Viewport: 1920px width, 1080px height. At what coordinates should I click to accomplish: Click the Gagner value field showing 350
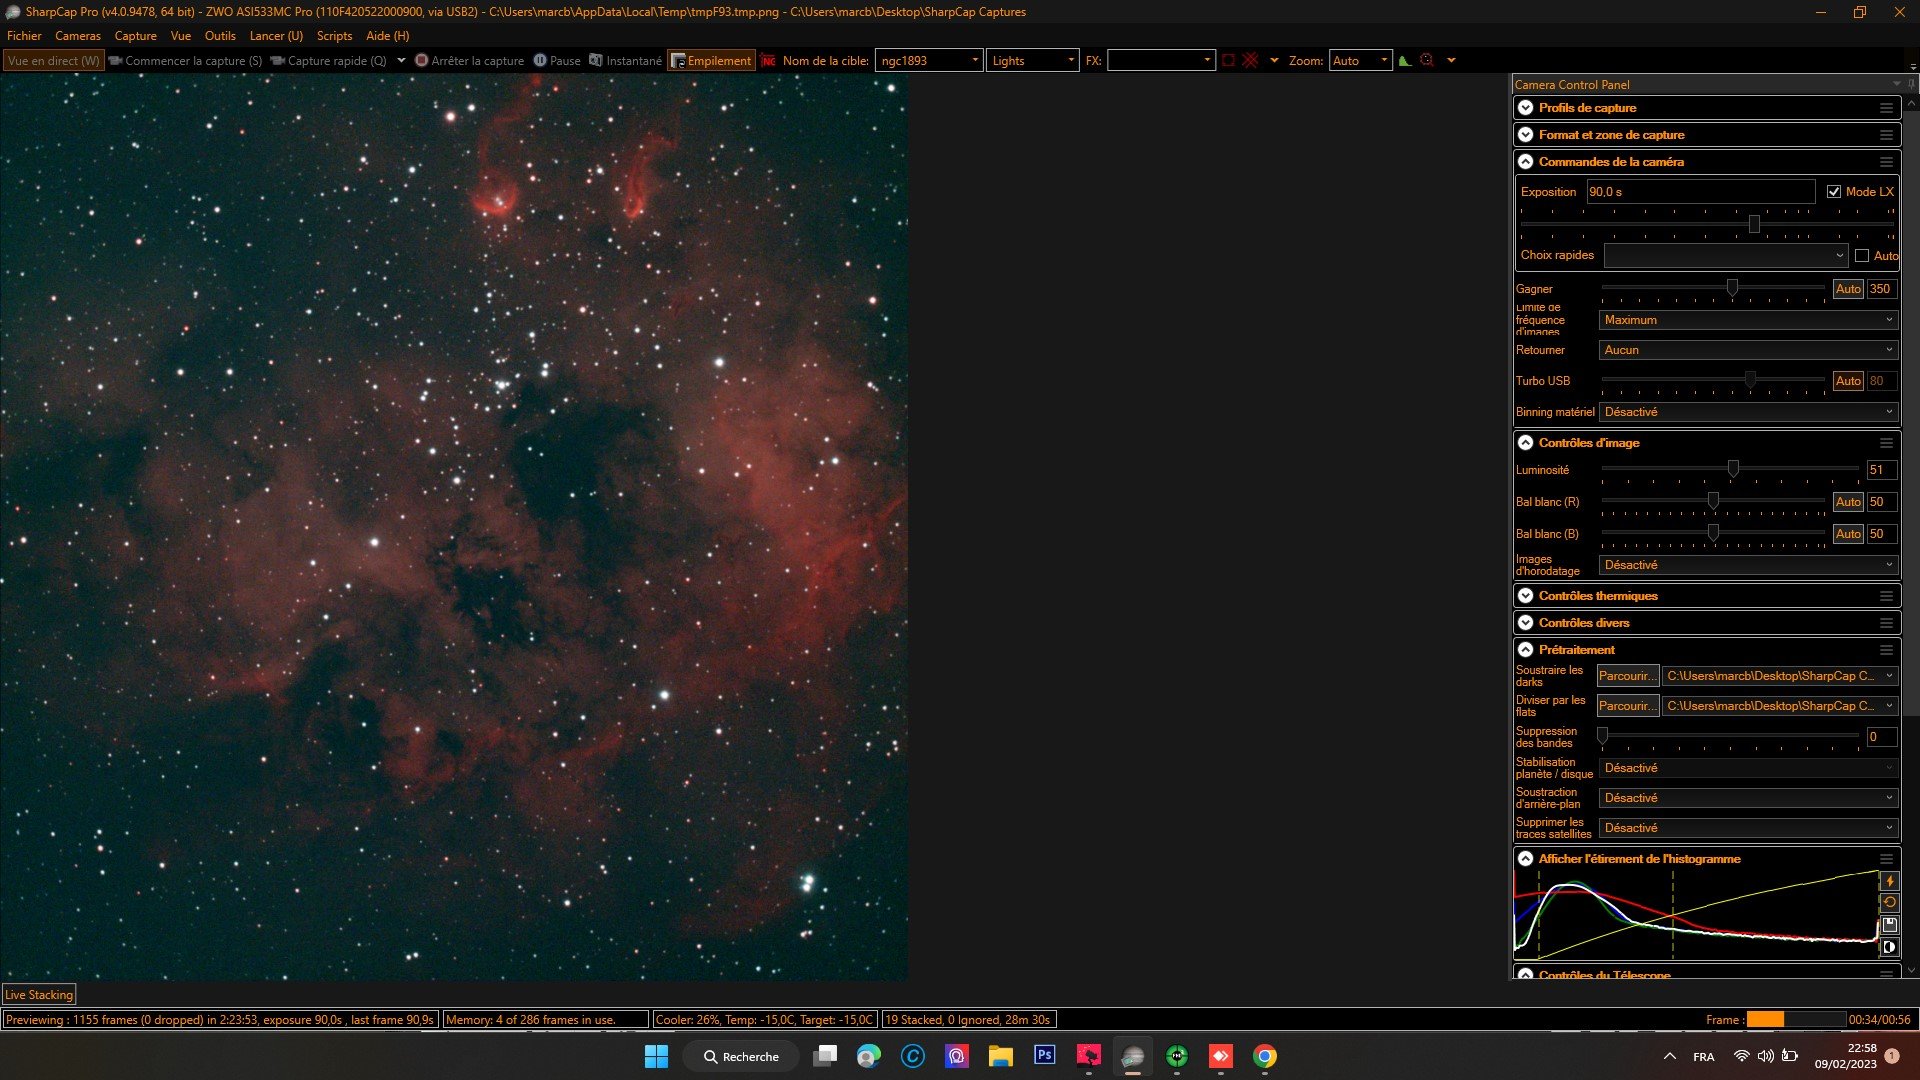[x=1881, y=289]
